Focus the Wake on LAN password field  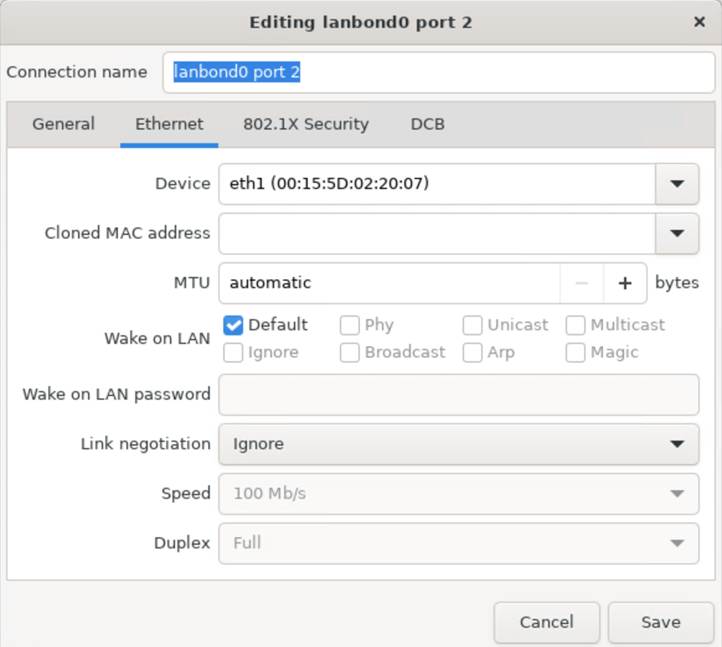(459, 395)
